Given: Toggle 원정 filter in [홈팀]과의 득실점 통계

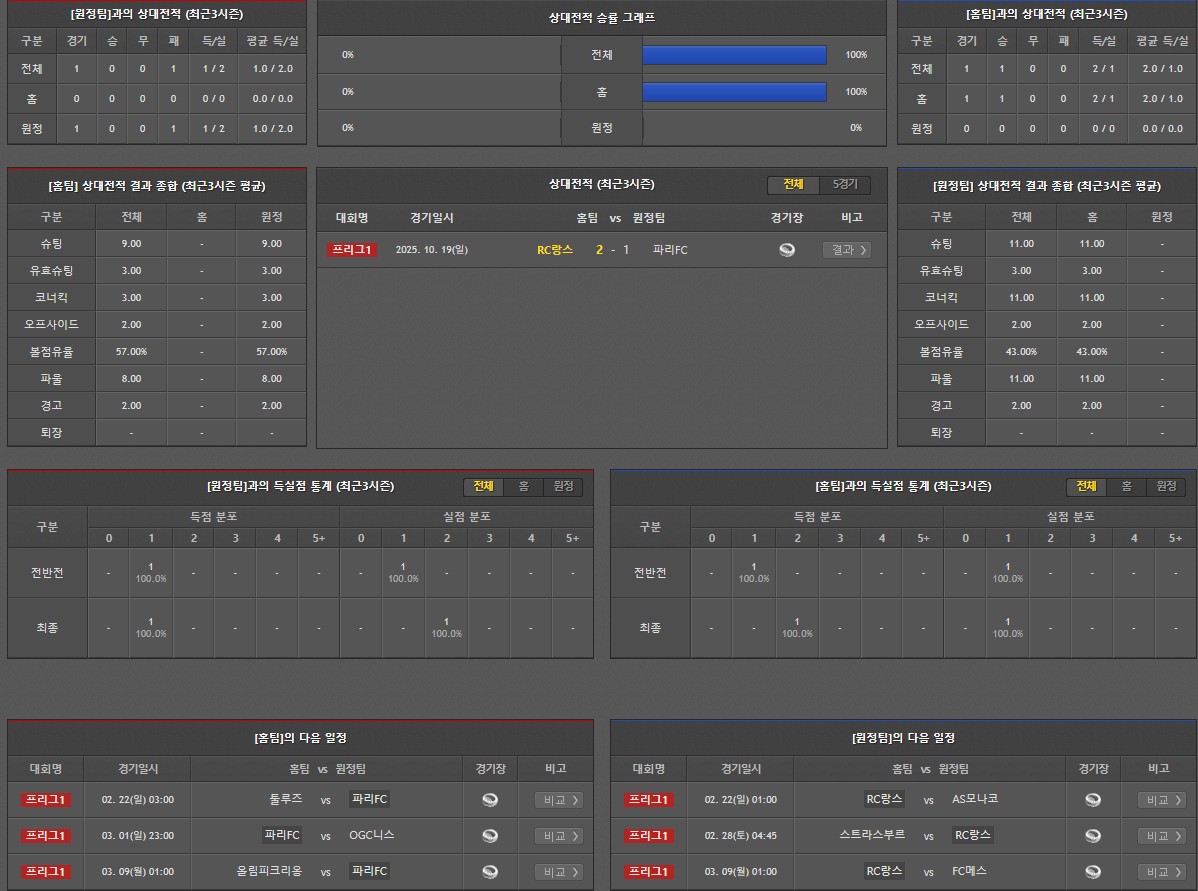Looking at the screenshot, I should pos(1166,486).
